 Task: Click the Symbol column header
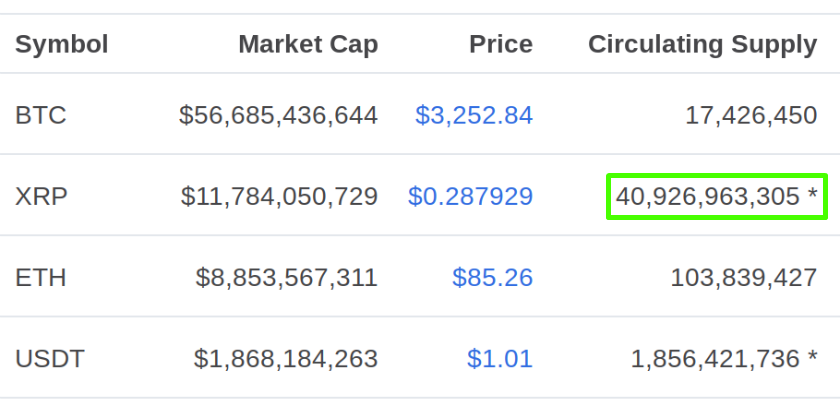[x=62, y=44]
